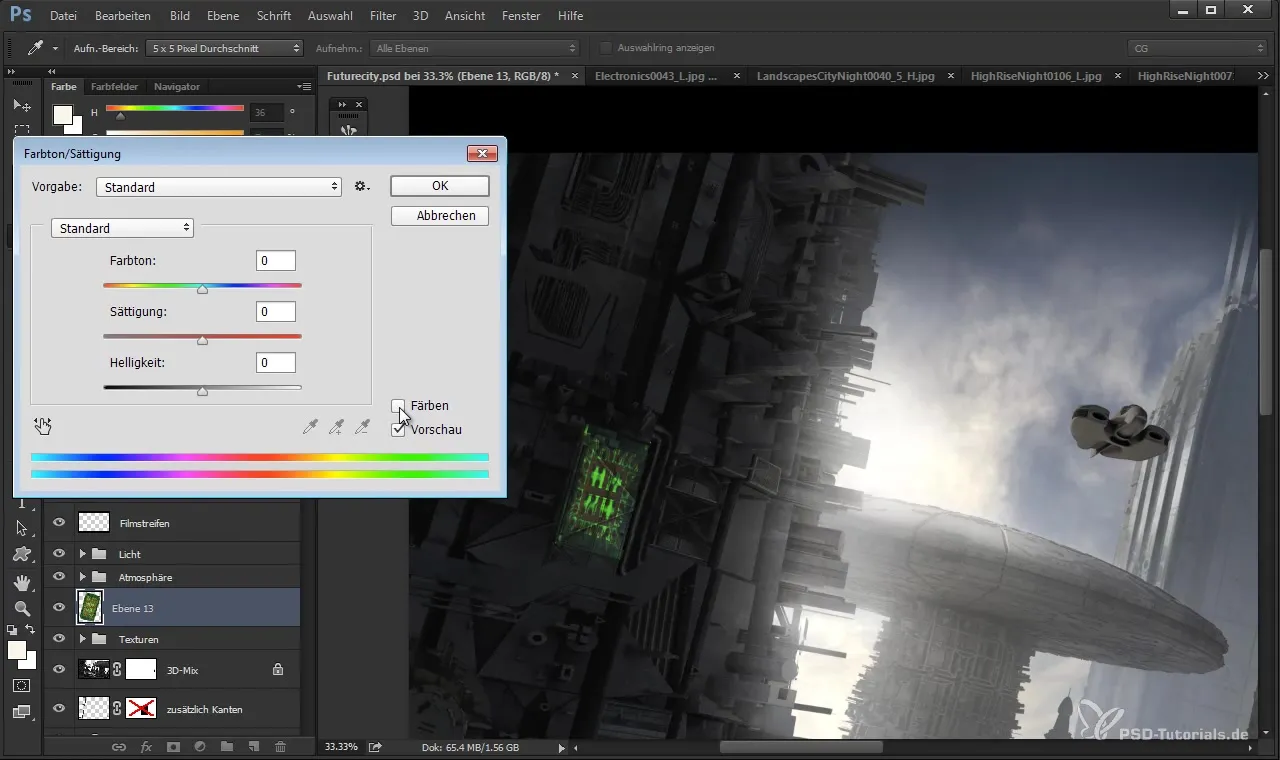Click the Photoshop Ps logo
The image size is (1280, 760).
21,15
